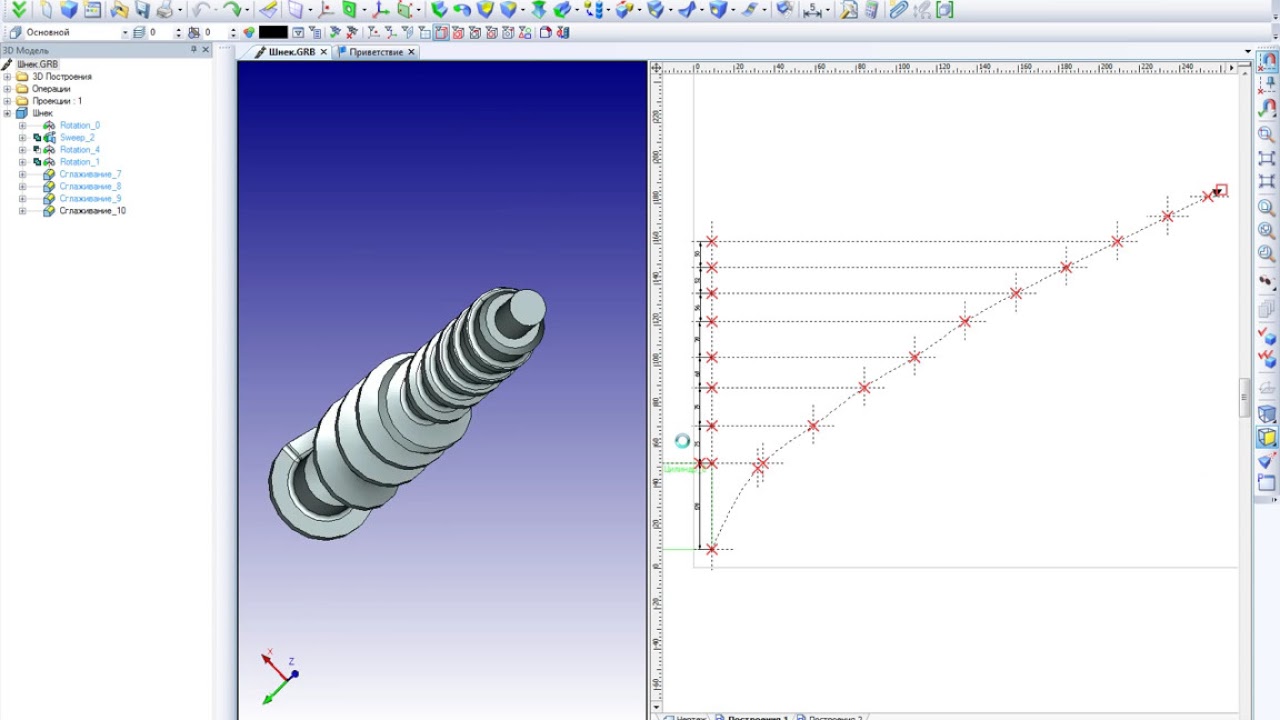Expand the Проекции : 1 folder
This screenshot has height=720, width=1280.
[x=7, y=101]
